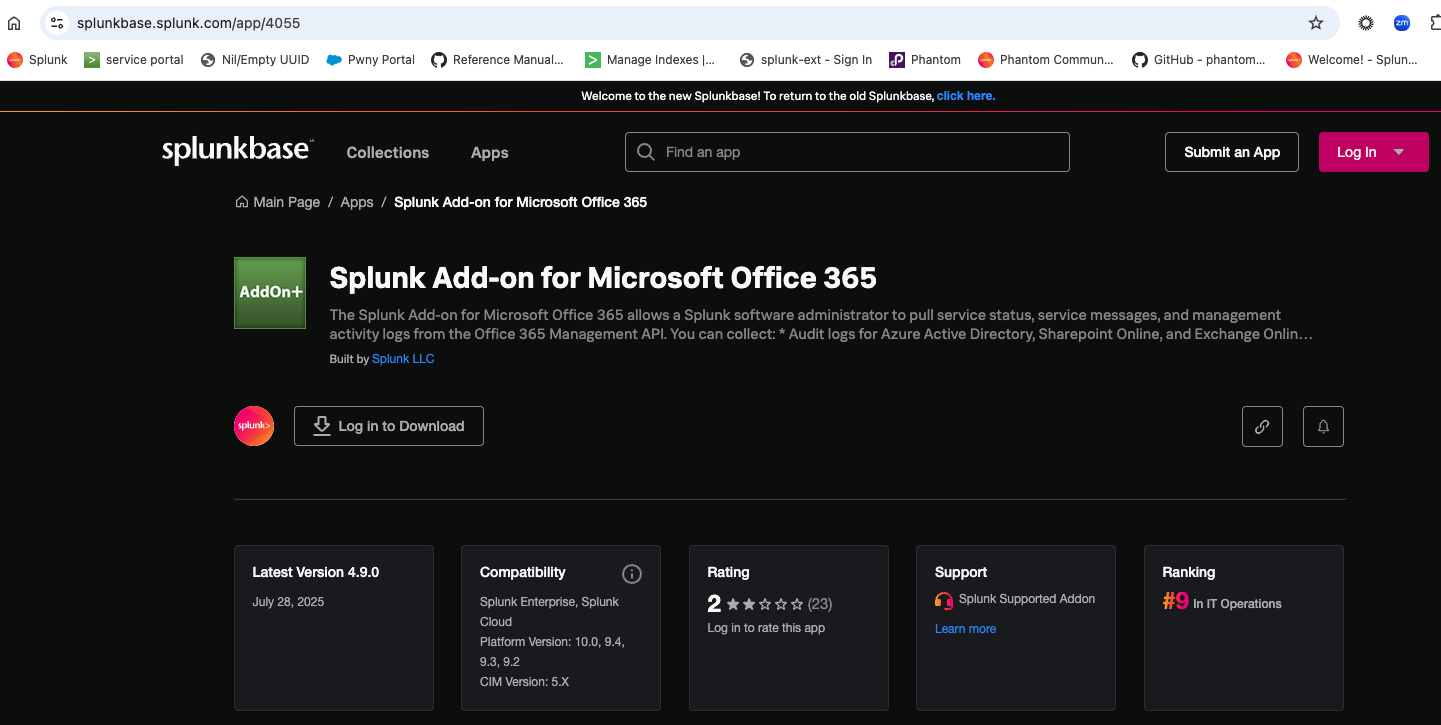Open the Pwny Portal bookmark
This screenshot has width=1441, height=725.
pos(371,60)
